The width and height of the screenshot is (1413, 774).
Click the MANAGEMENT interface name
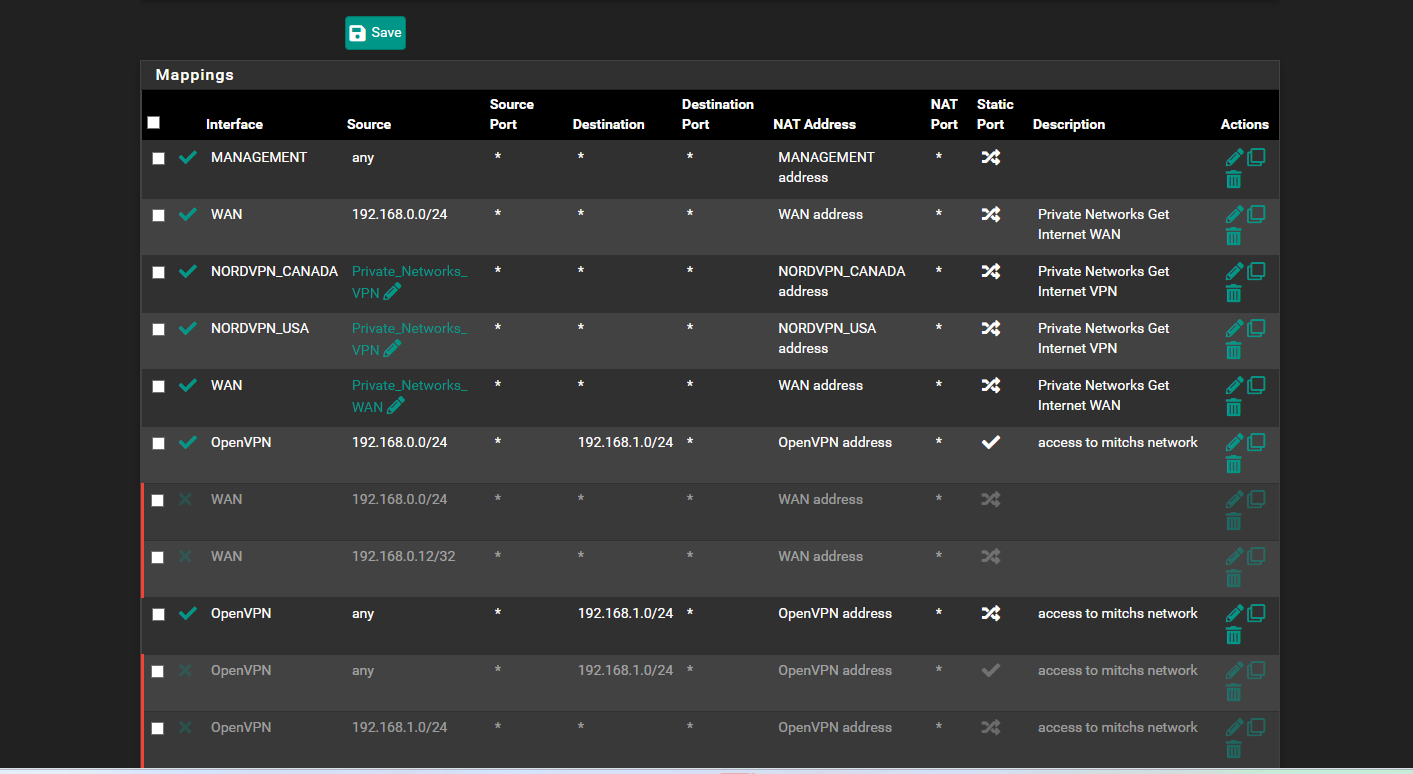[259, 157]
